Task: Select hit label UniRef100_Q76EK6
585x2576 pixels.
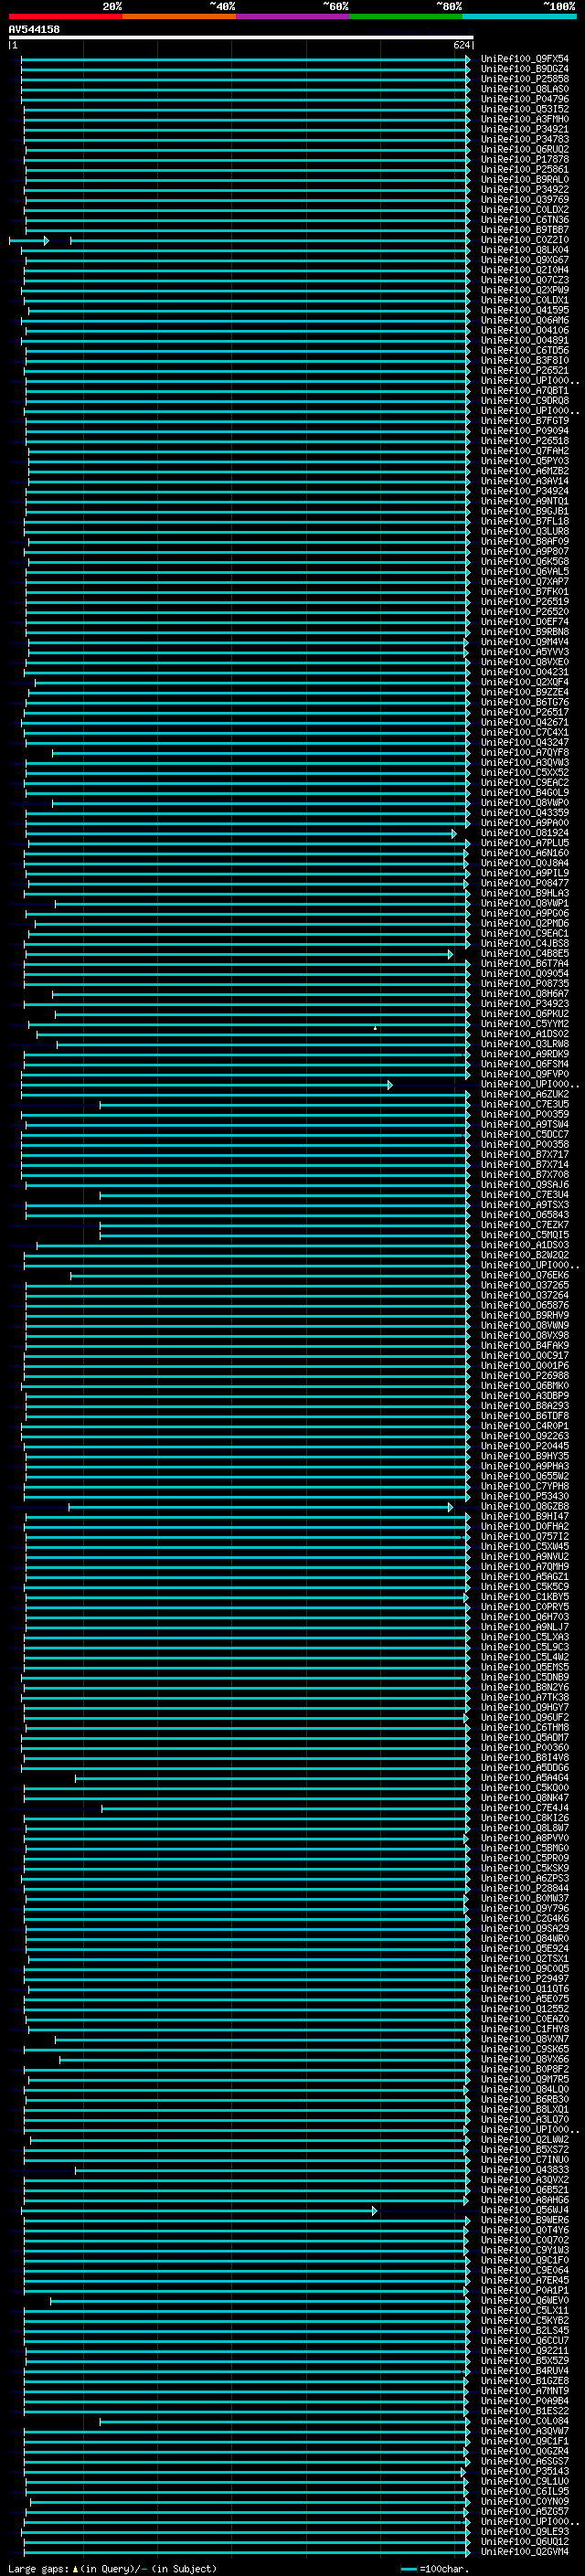Action: [524, 1275]
